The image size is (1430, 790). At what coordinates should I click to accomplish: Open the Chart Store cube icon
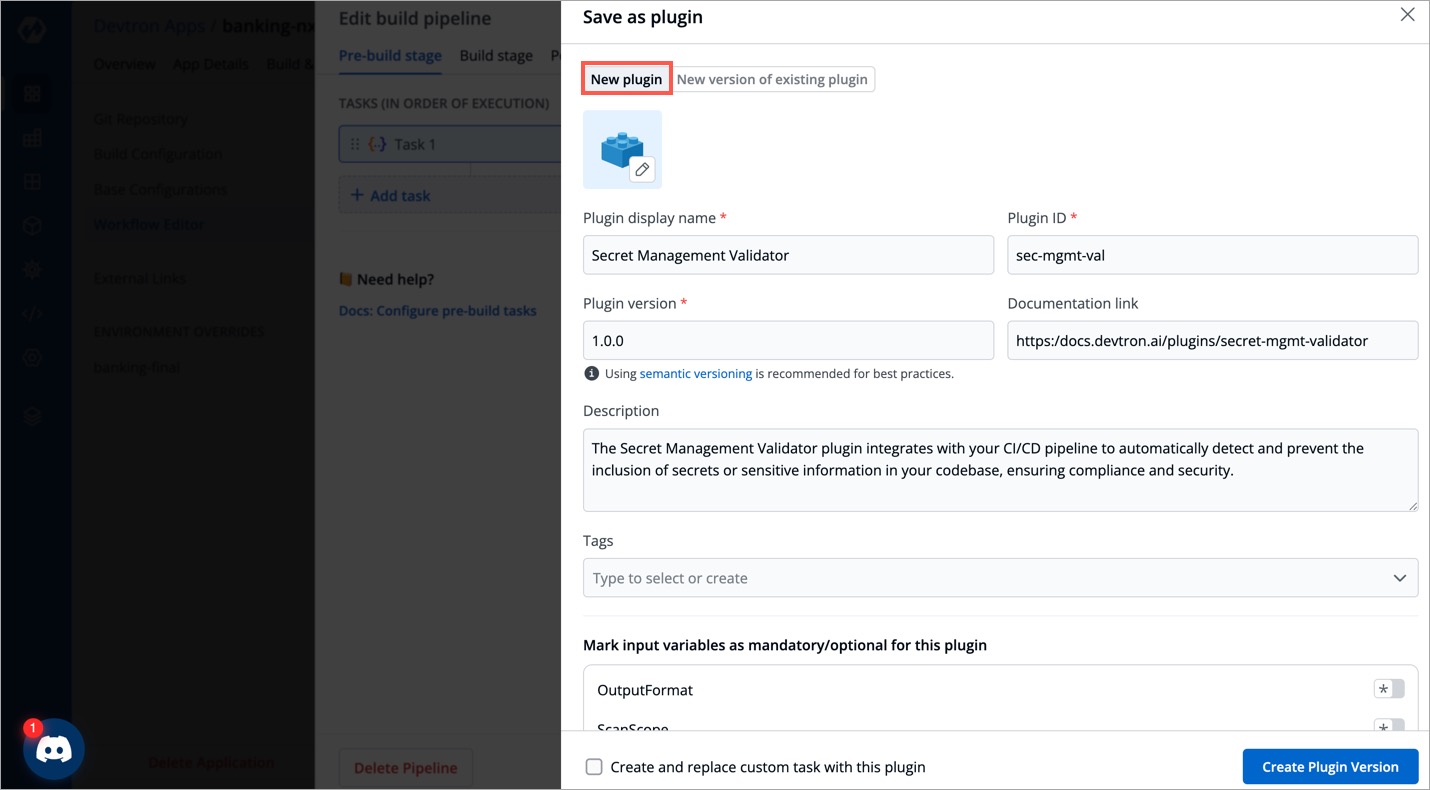(x=31, y=226)
